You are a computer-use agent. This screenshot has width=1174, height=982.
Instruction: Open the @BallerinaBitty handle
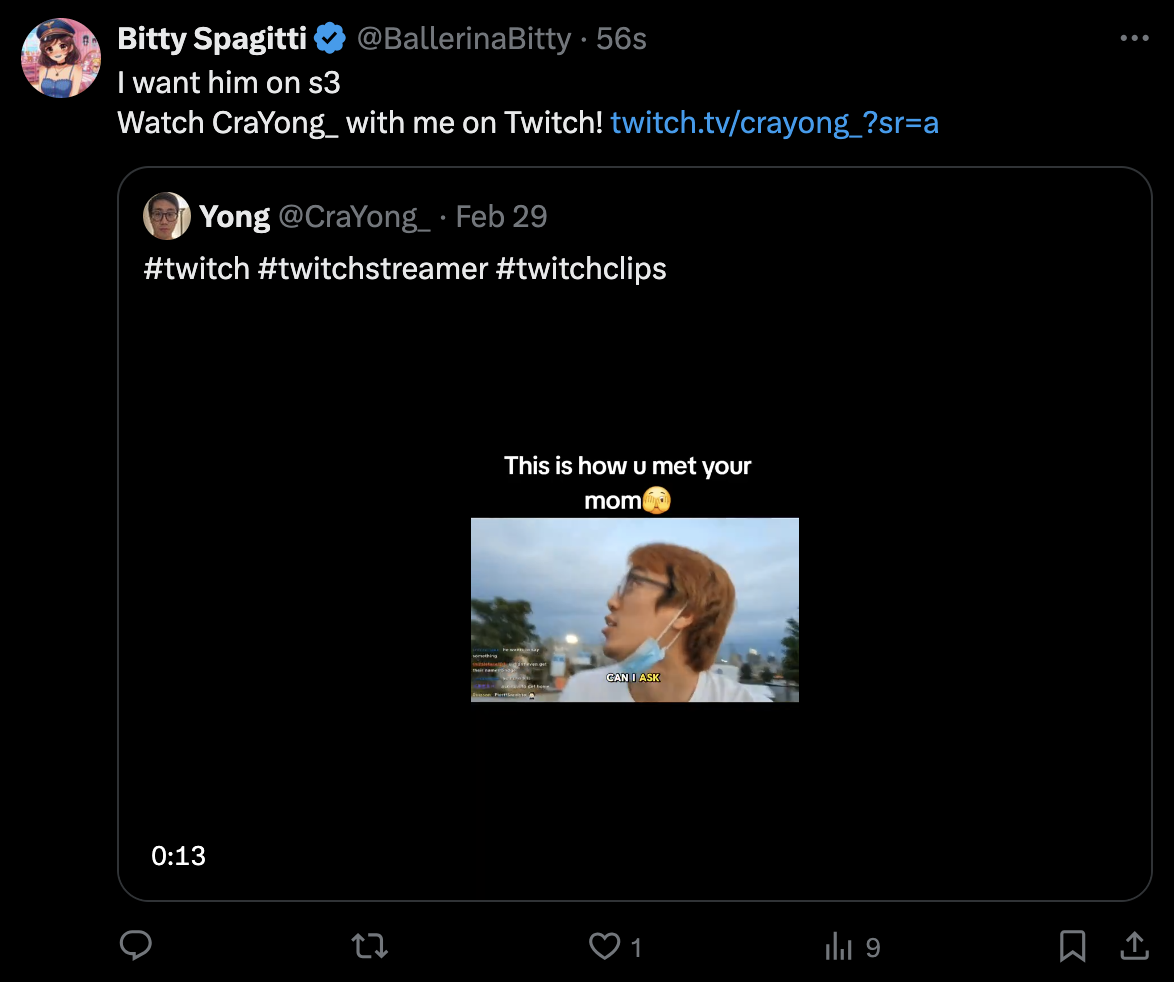pyautogui.click(x=464, y=39)
